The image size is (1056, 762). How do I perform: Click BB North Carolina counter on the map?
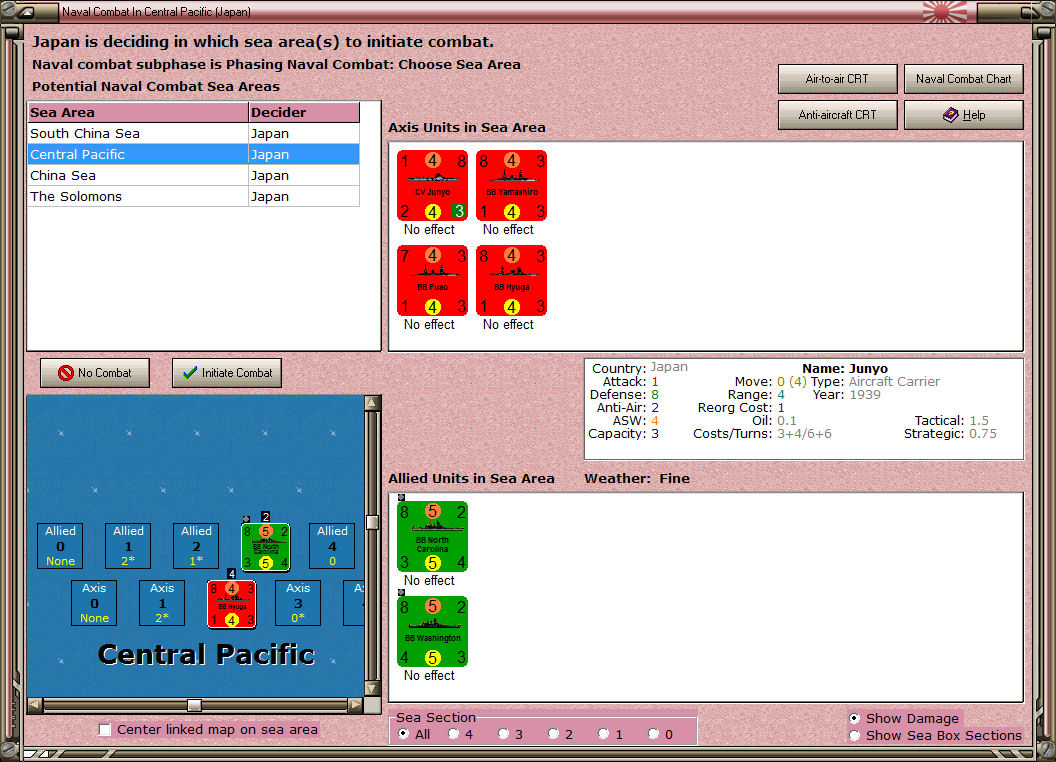point(266,547)
